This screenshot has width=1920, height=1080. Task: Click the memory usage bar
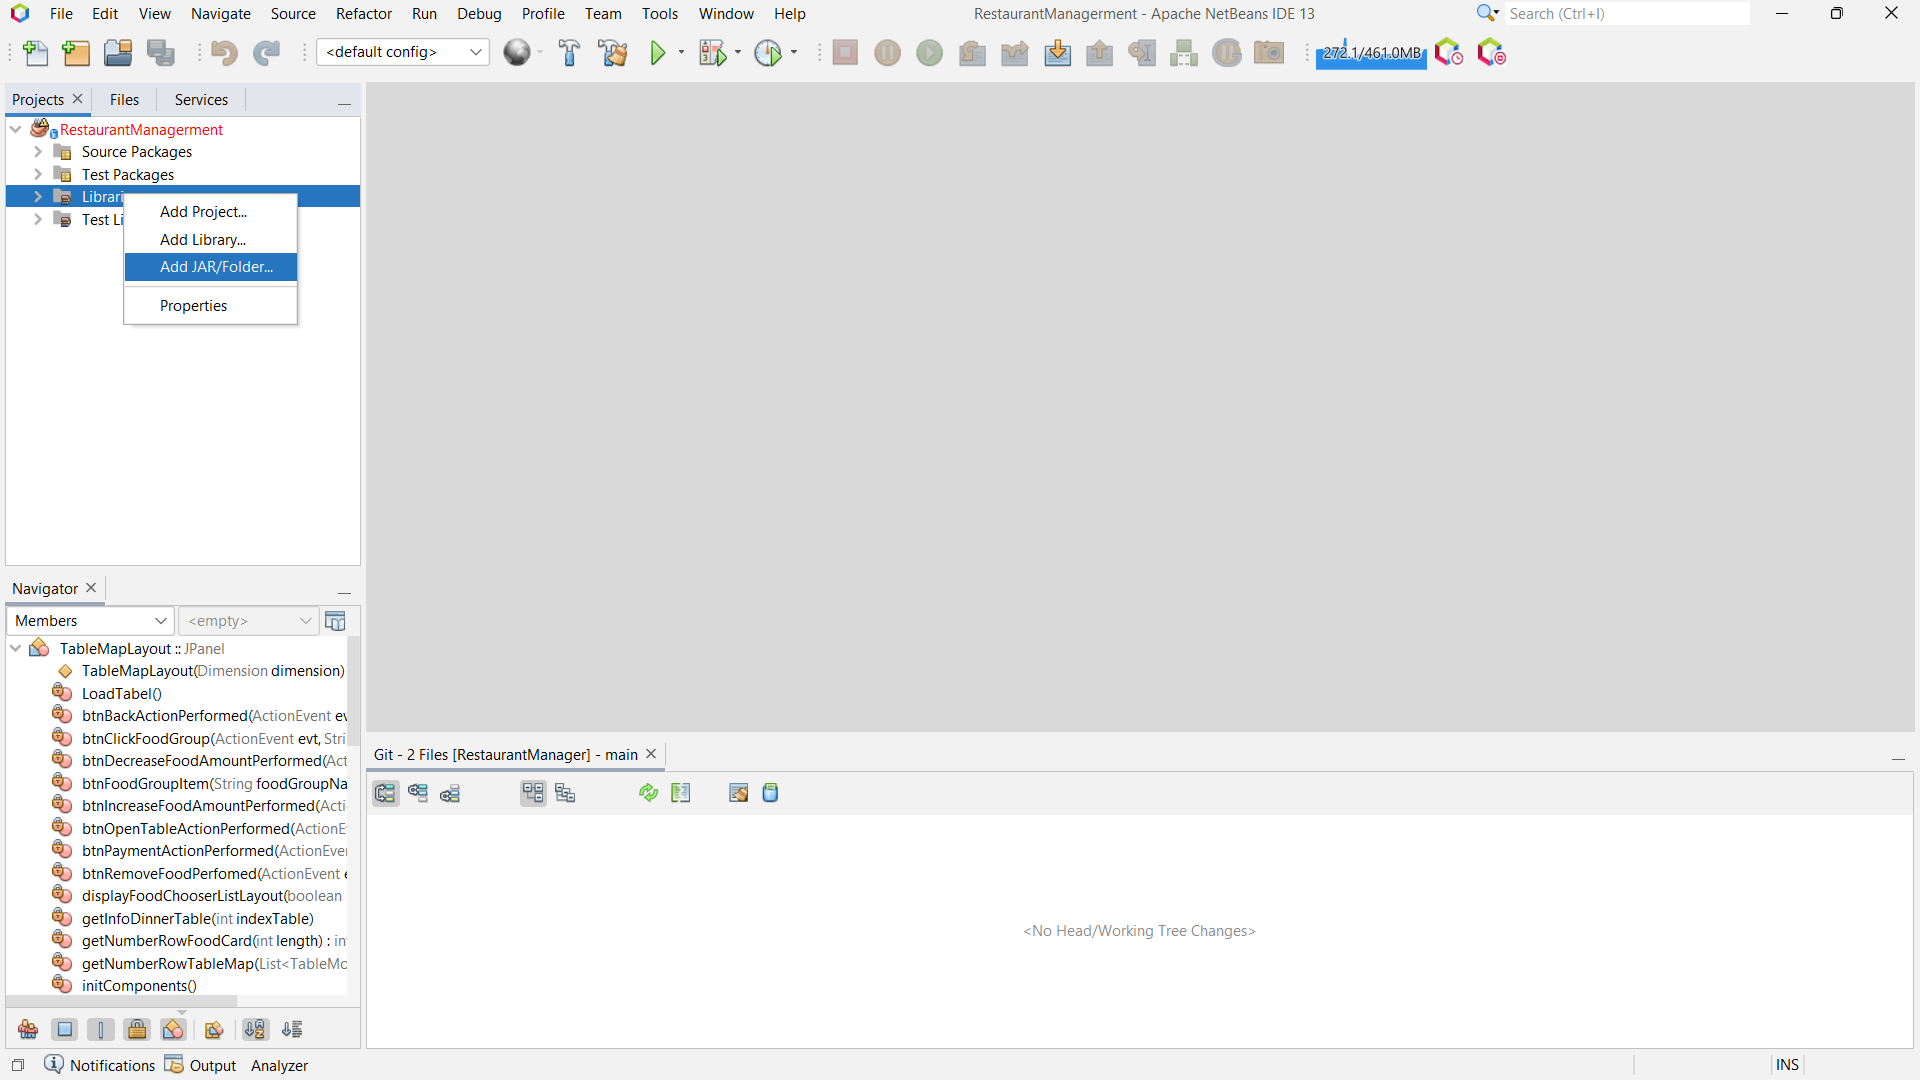tap(1371, 53)
